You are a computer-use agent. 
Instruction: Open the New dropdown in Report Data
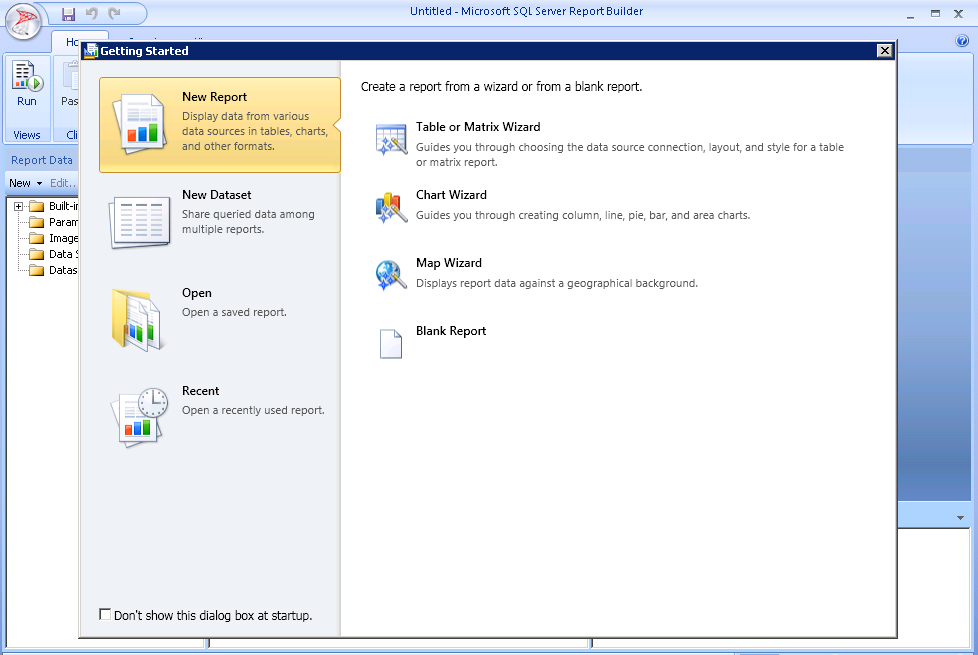point(26,183)
